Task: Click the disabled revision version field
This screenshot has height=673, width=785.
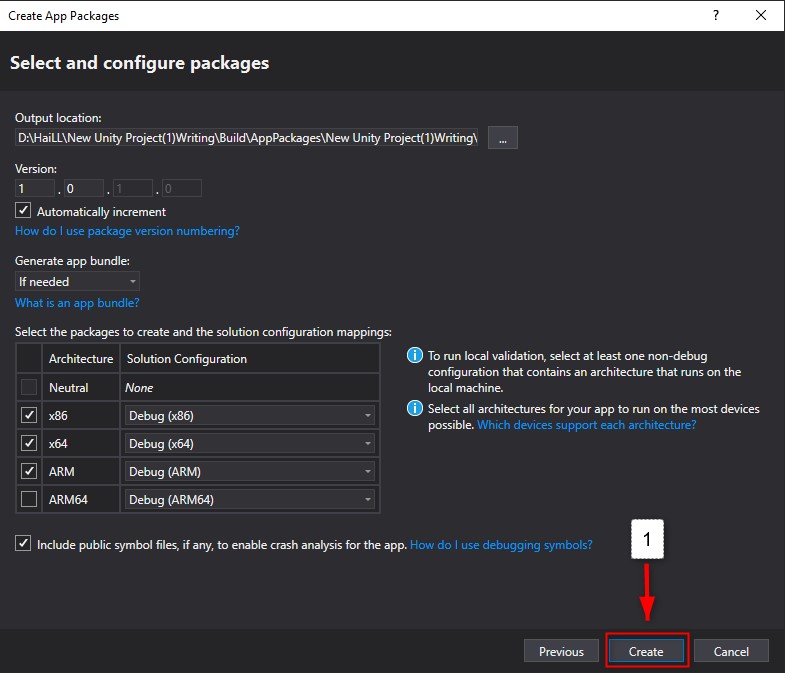Action: 182,188
